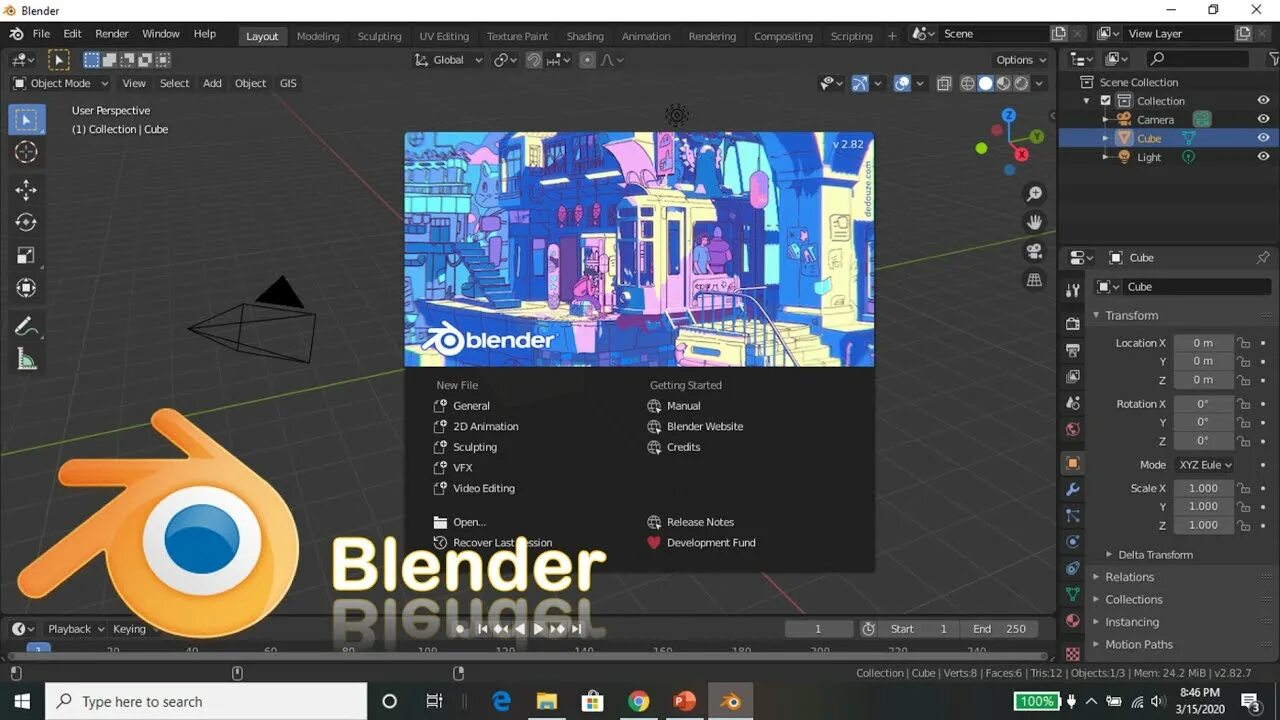Image resolution: width=1280 pixels, height=720 pixels.
Task: Collapse the Transform panel
Action: [x=1131, y=315]
